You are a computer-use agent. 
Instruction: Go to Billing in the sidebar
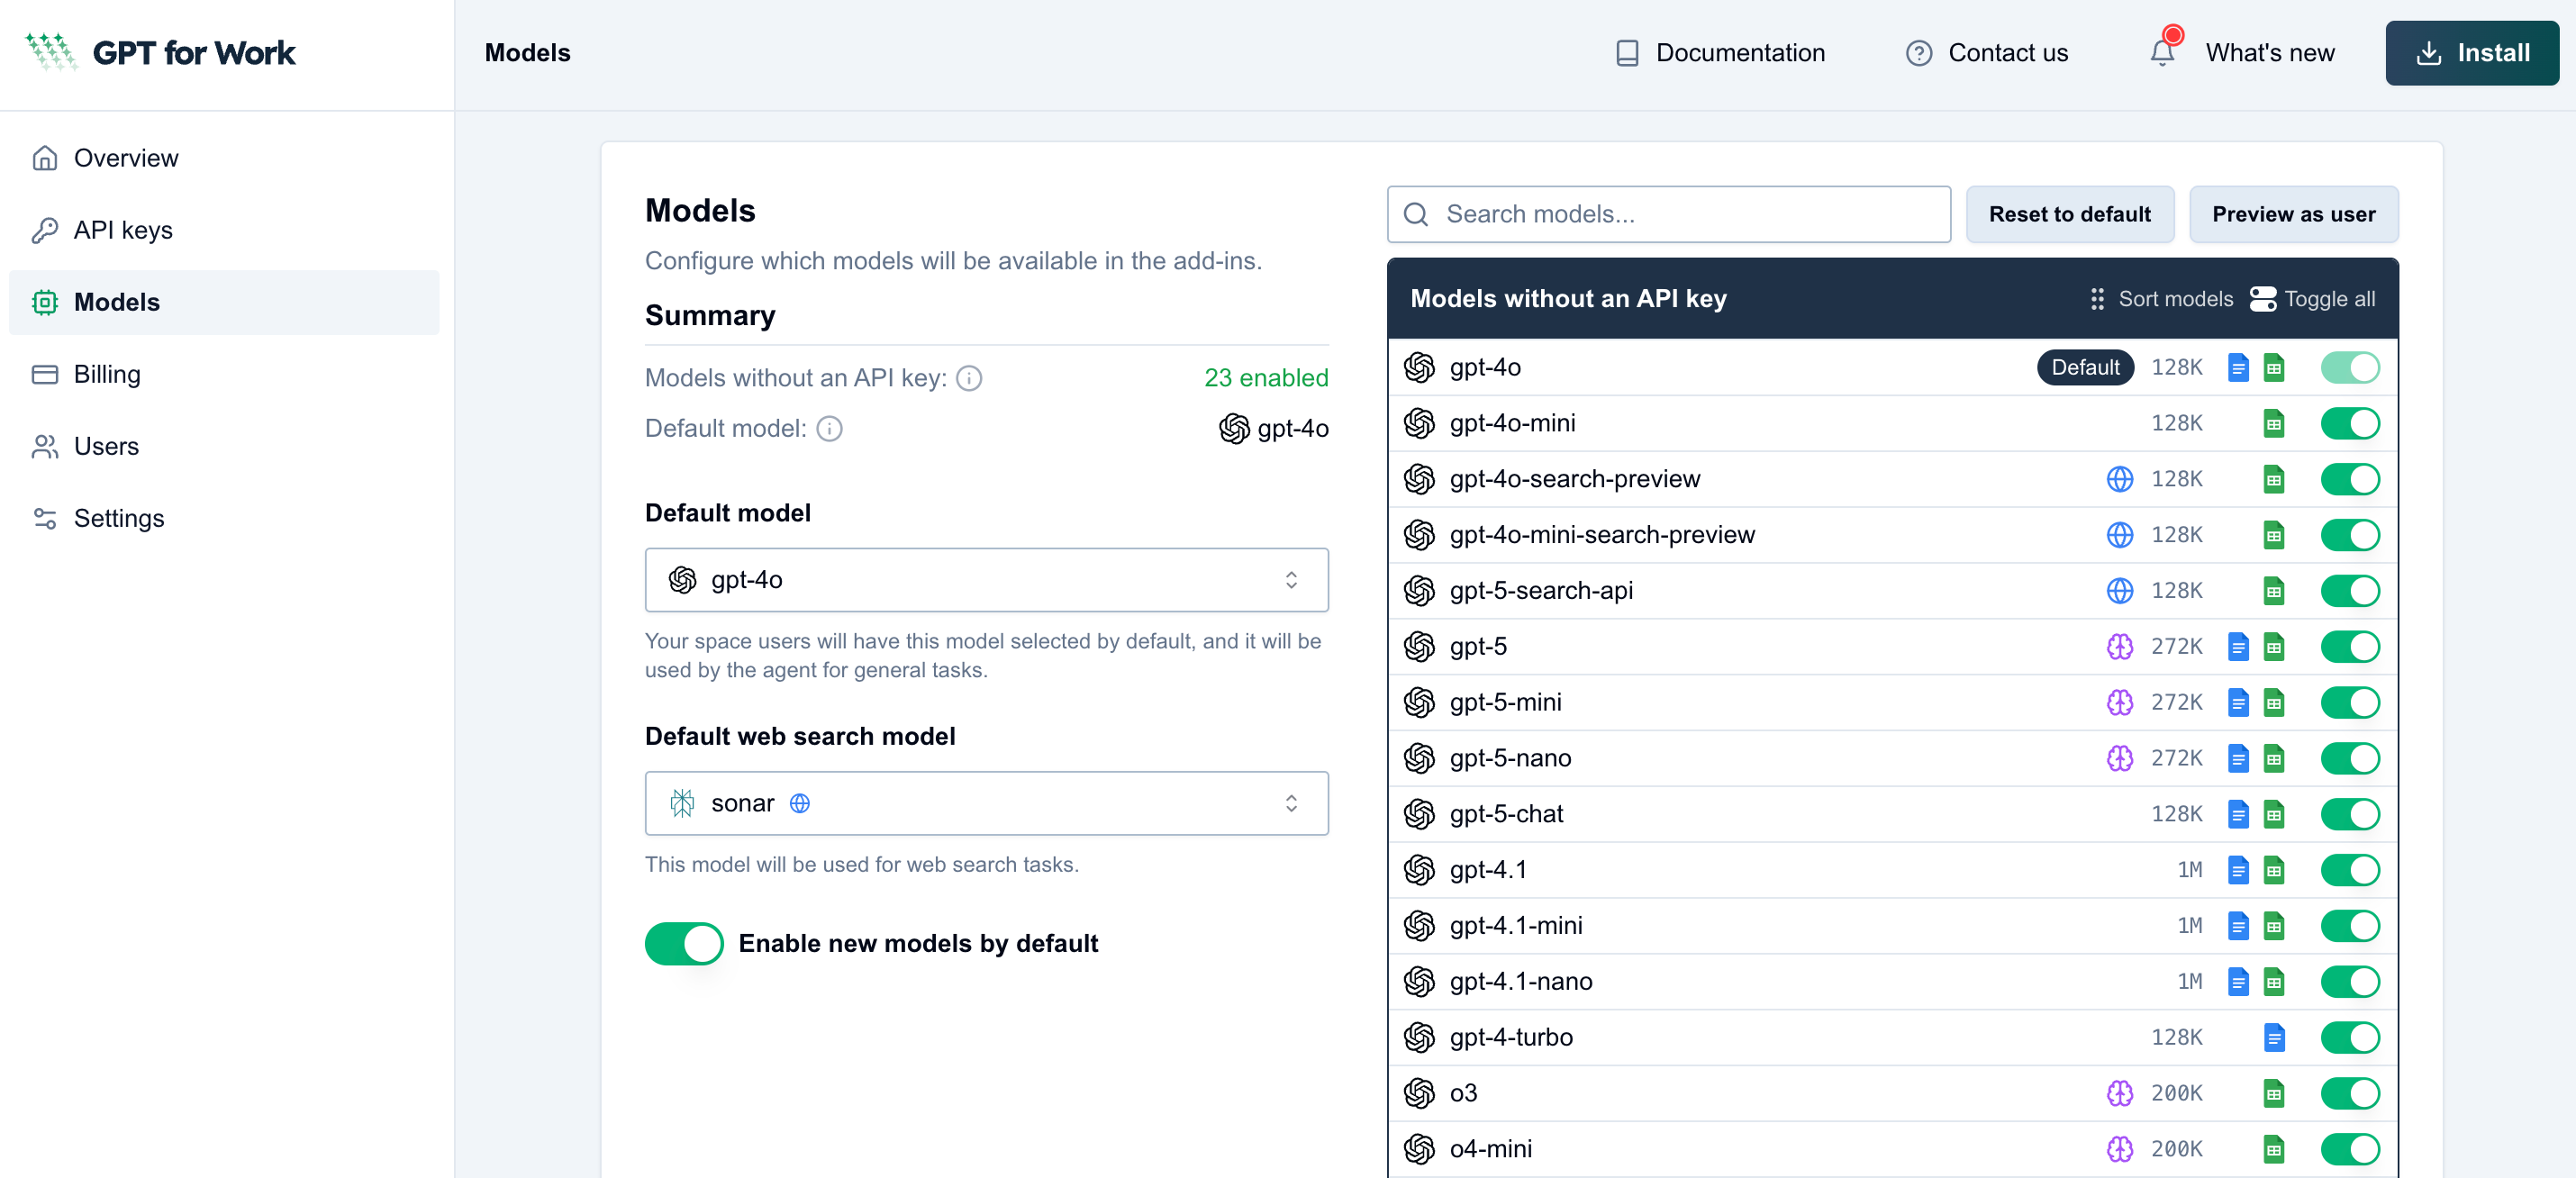(107, 374)
